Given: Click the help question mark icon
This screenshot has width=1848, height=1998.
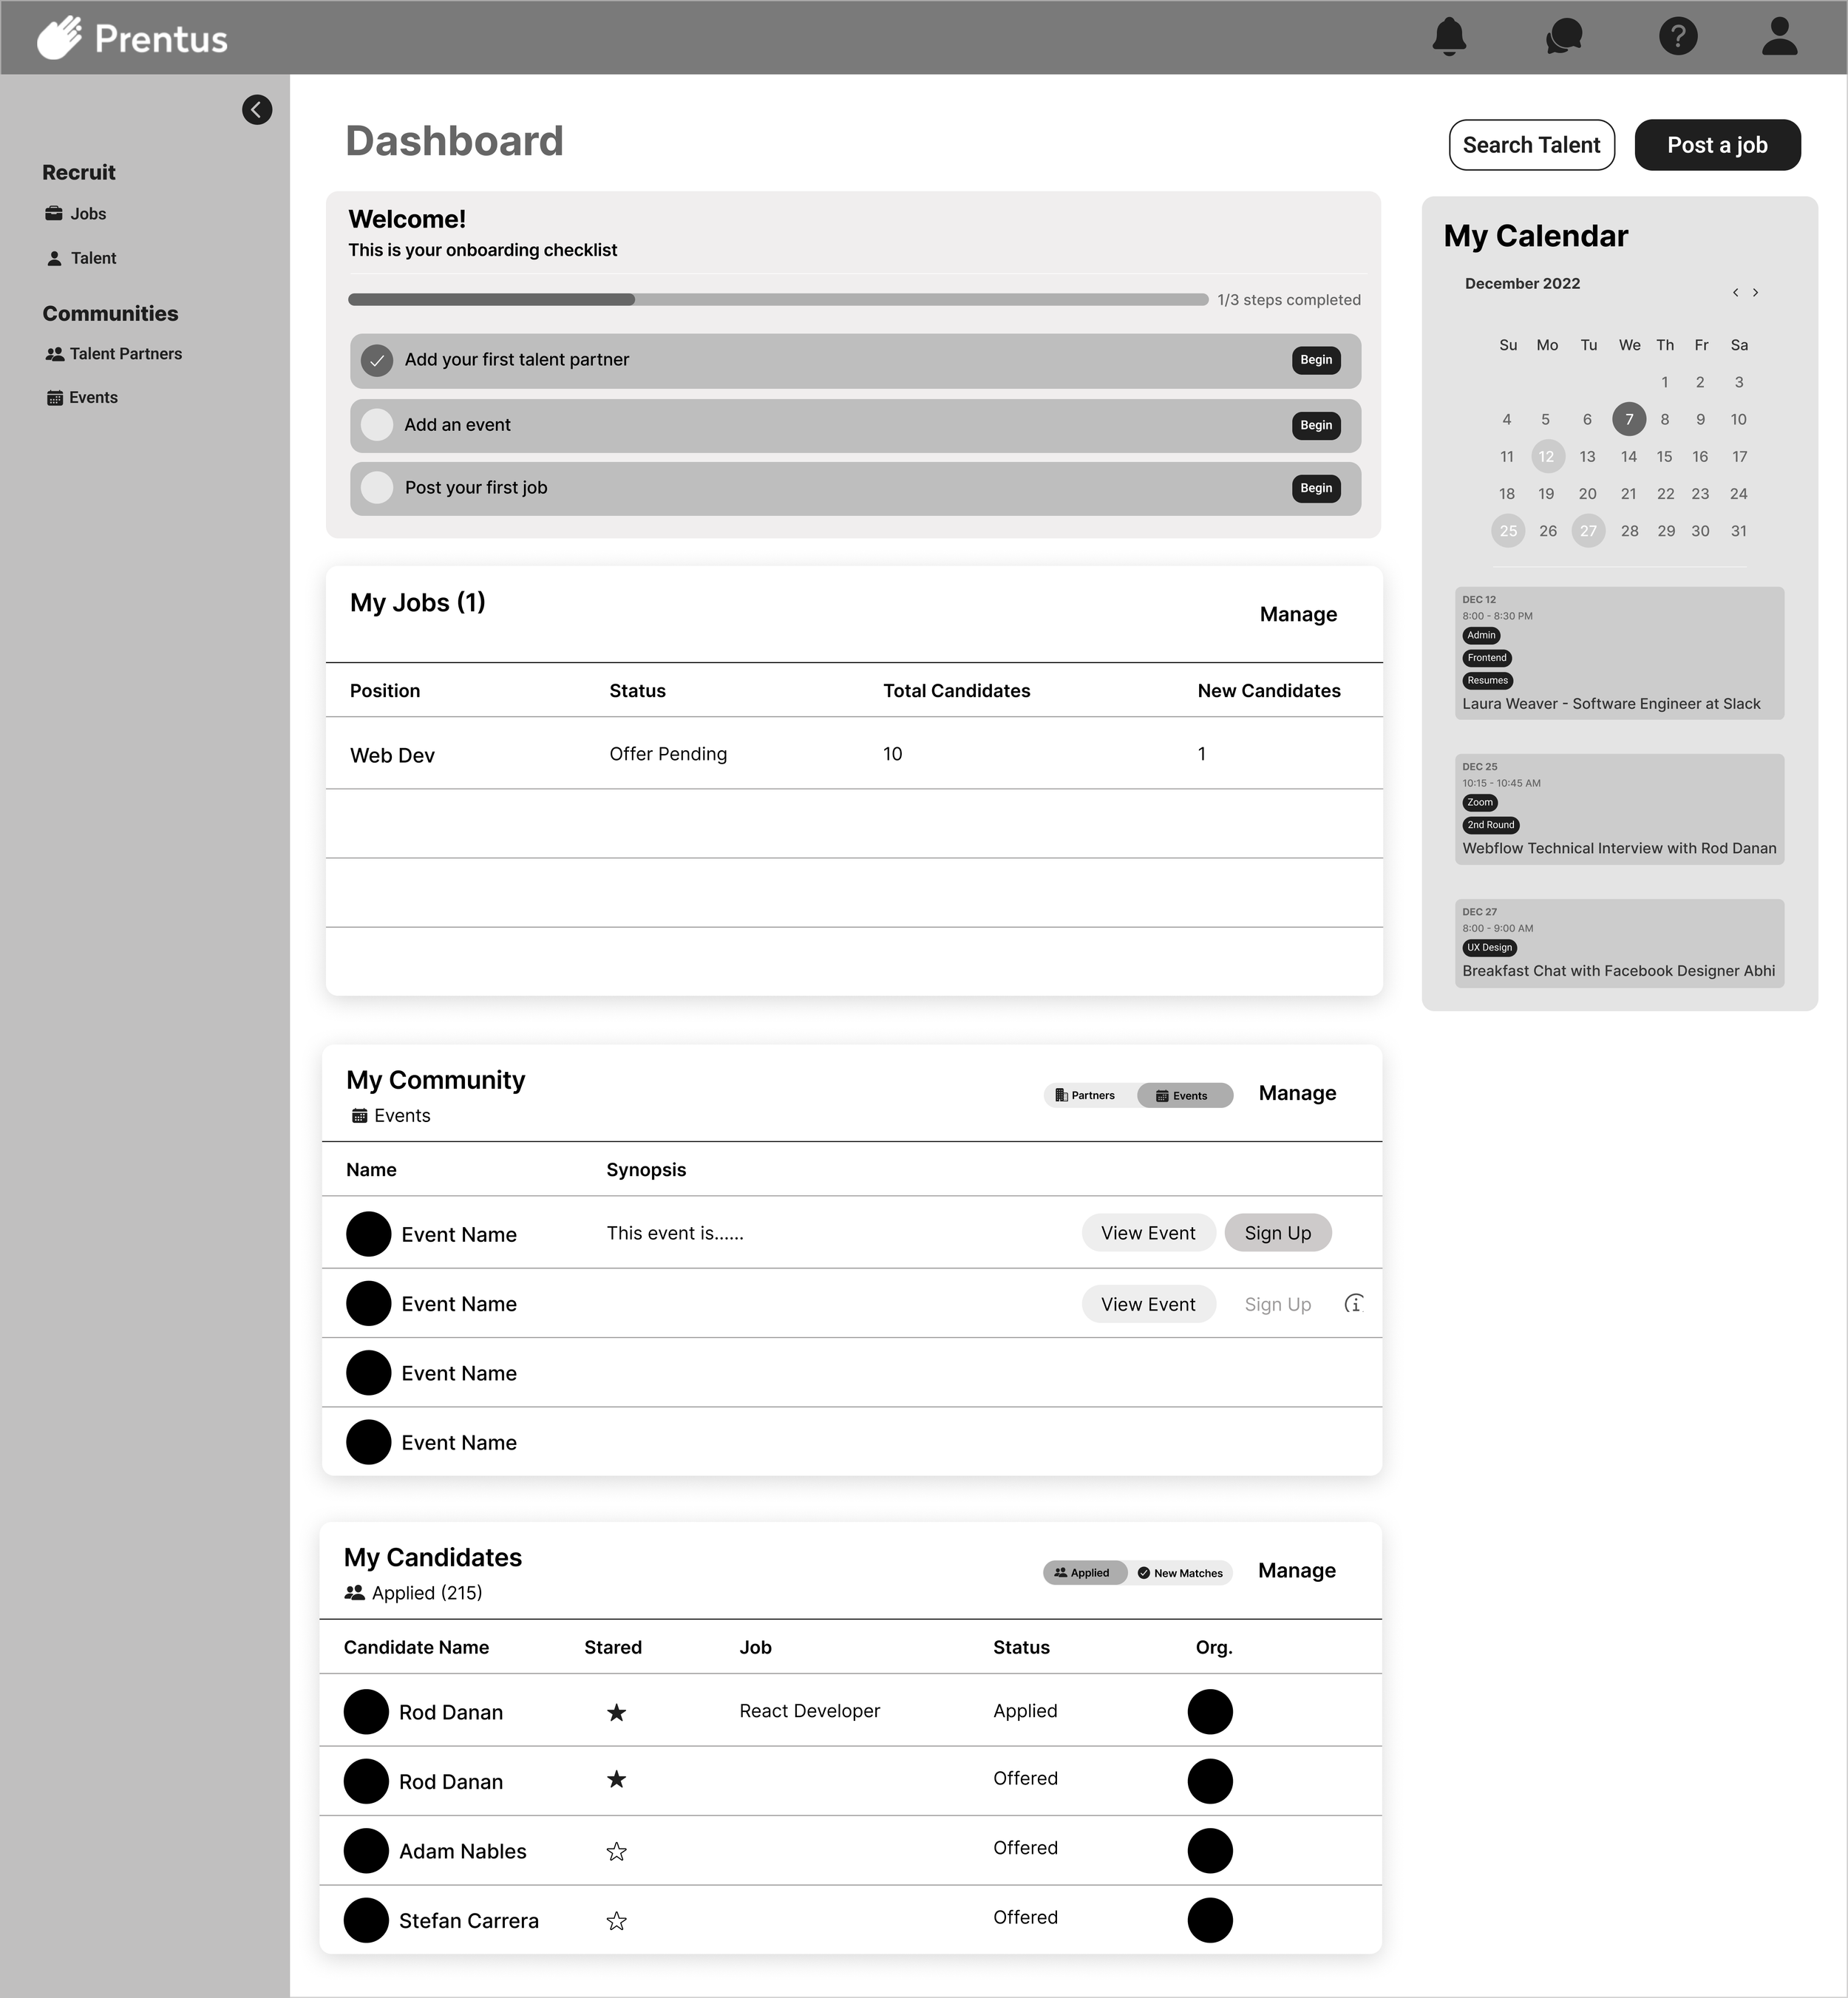Looking at the screenshot, I should (1677, 37).
